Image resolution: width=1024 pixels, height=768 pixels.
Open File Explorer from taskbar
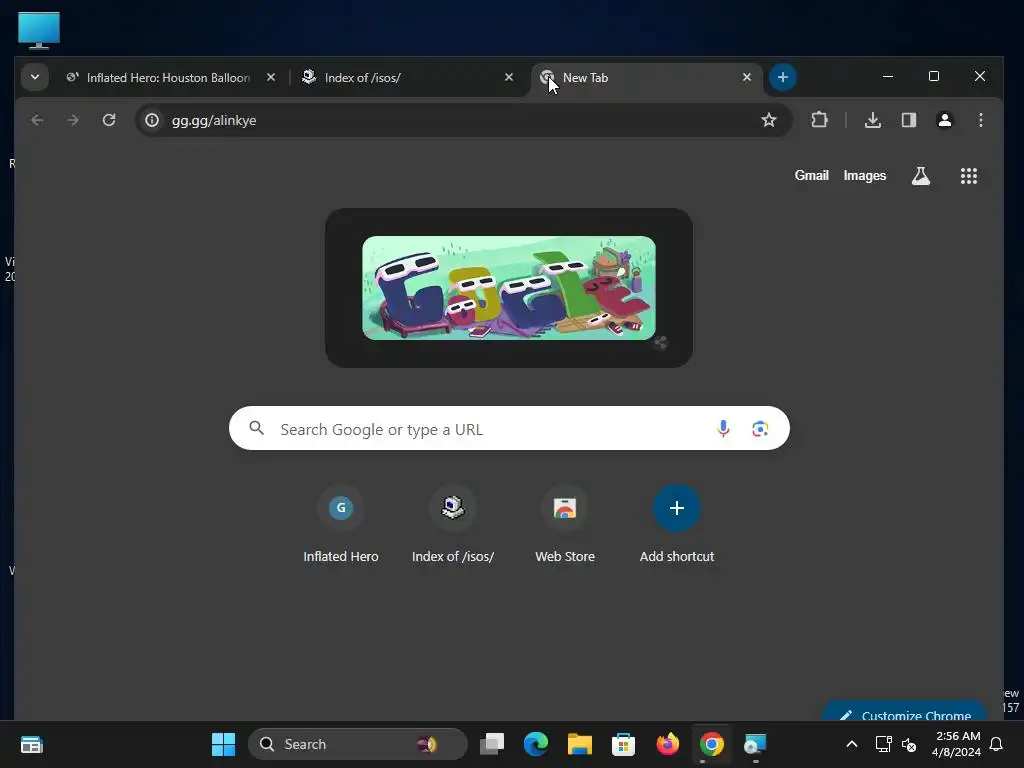(x=579, y=744)
